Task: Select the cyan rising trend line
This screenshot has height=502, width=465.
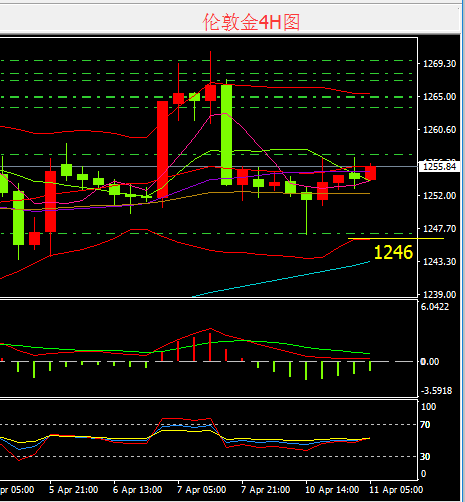Action: pyautogui.click(x=281, y=279)
